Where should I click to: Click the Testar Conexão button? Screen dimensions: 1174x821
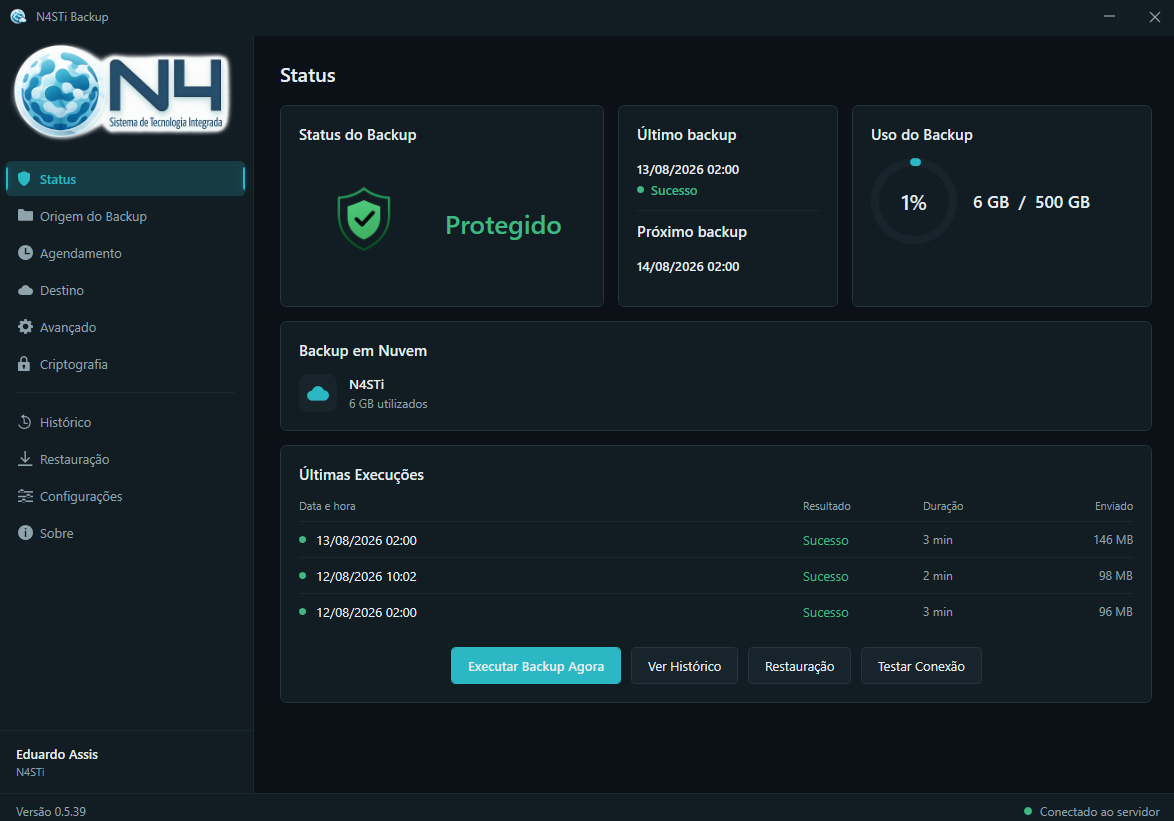click(x=921, y=666)
